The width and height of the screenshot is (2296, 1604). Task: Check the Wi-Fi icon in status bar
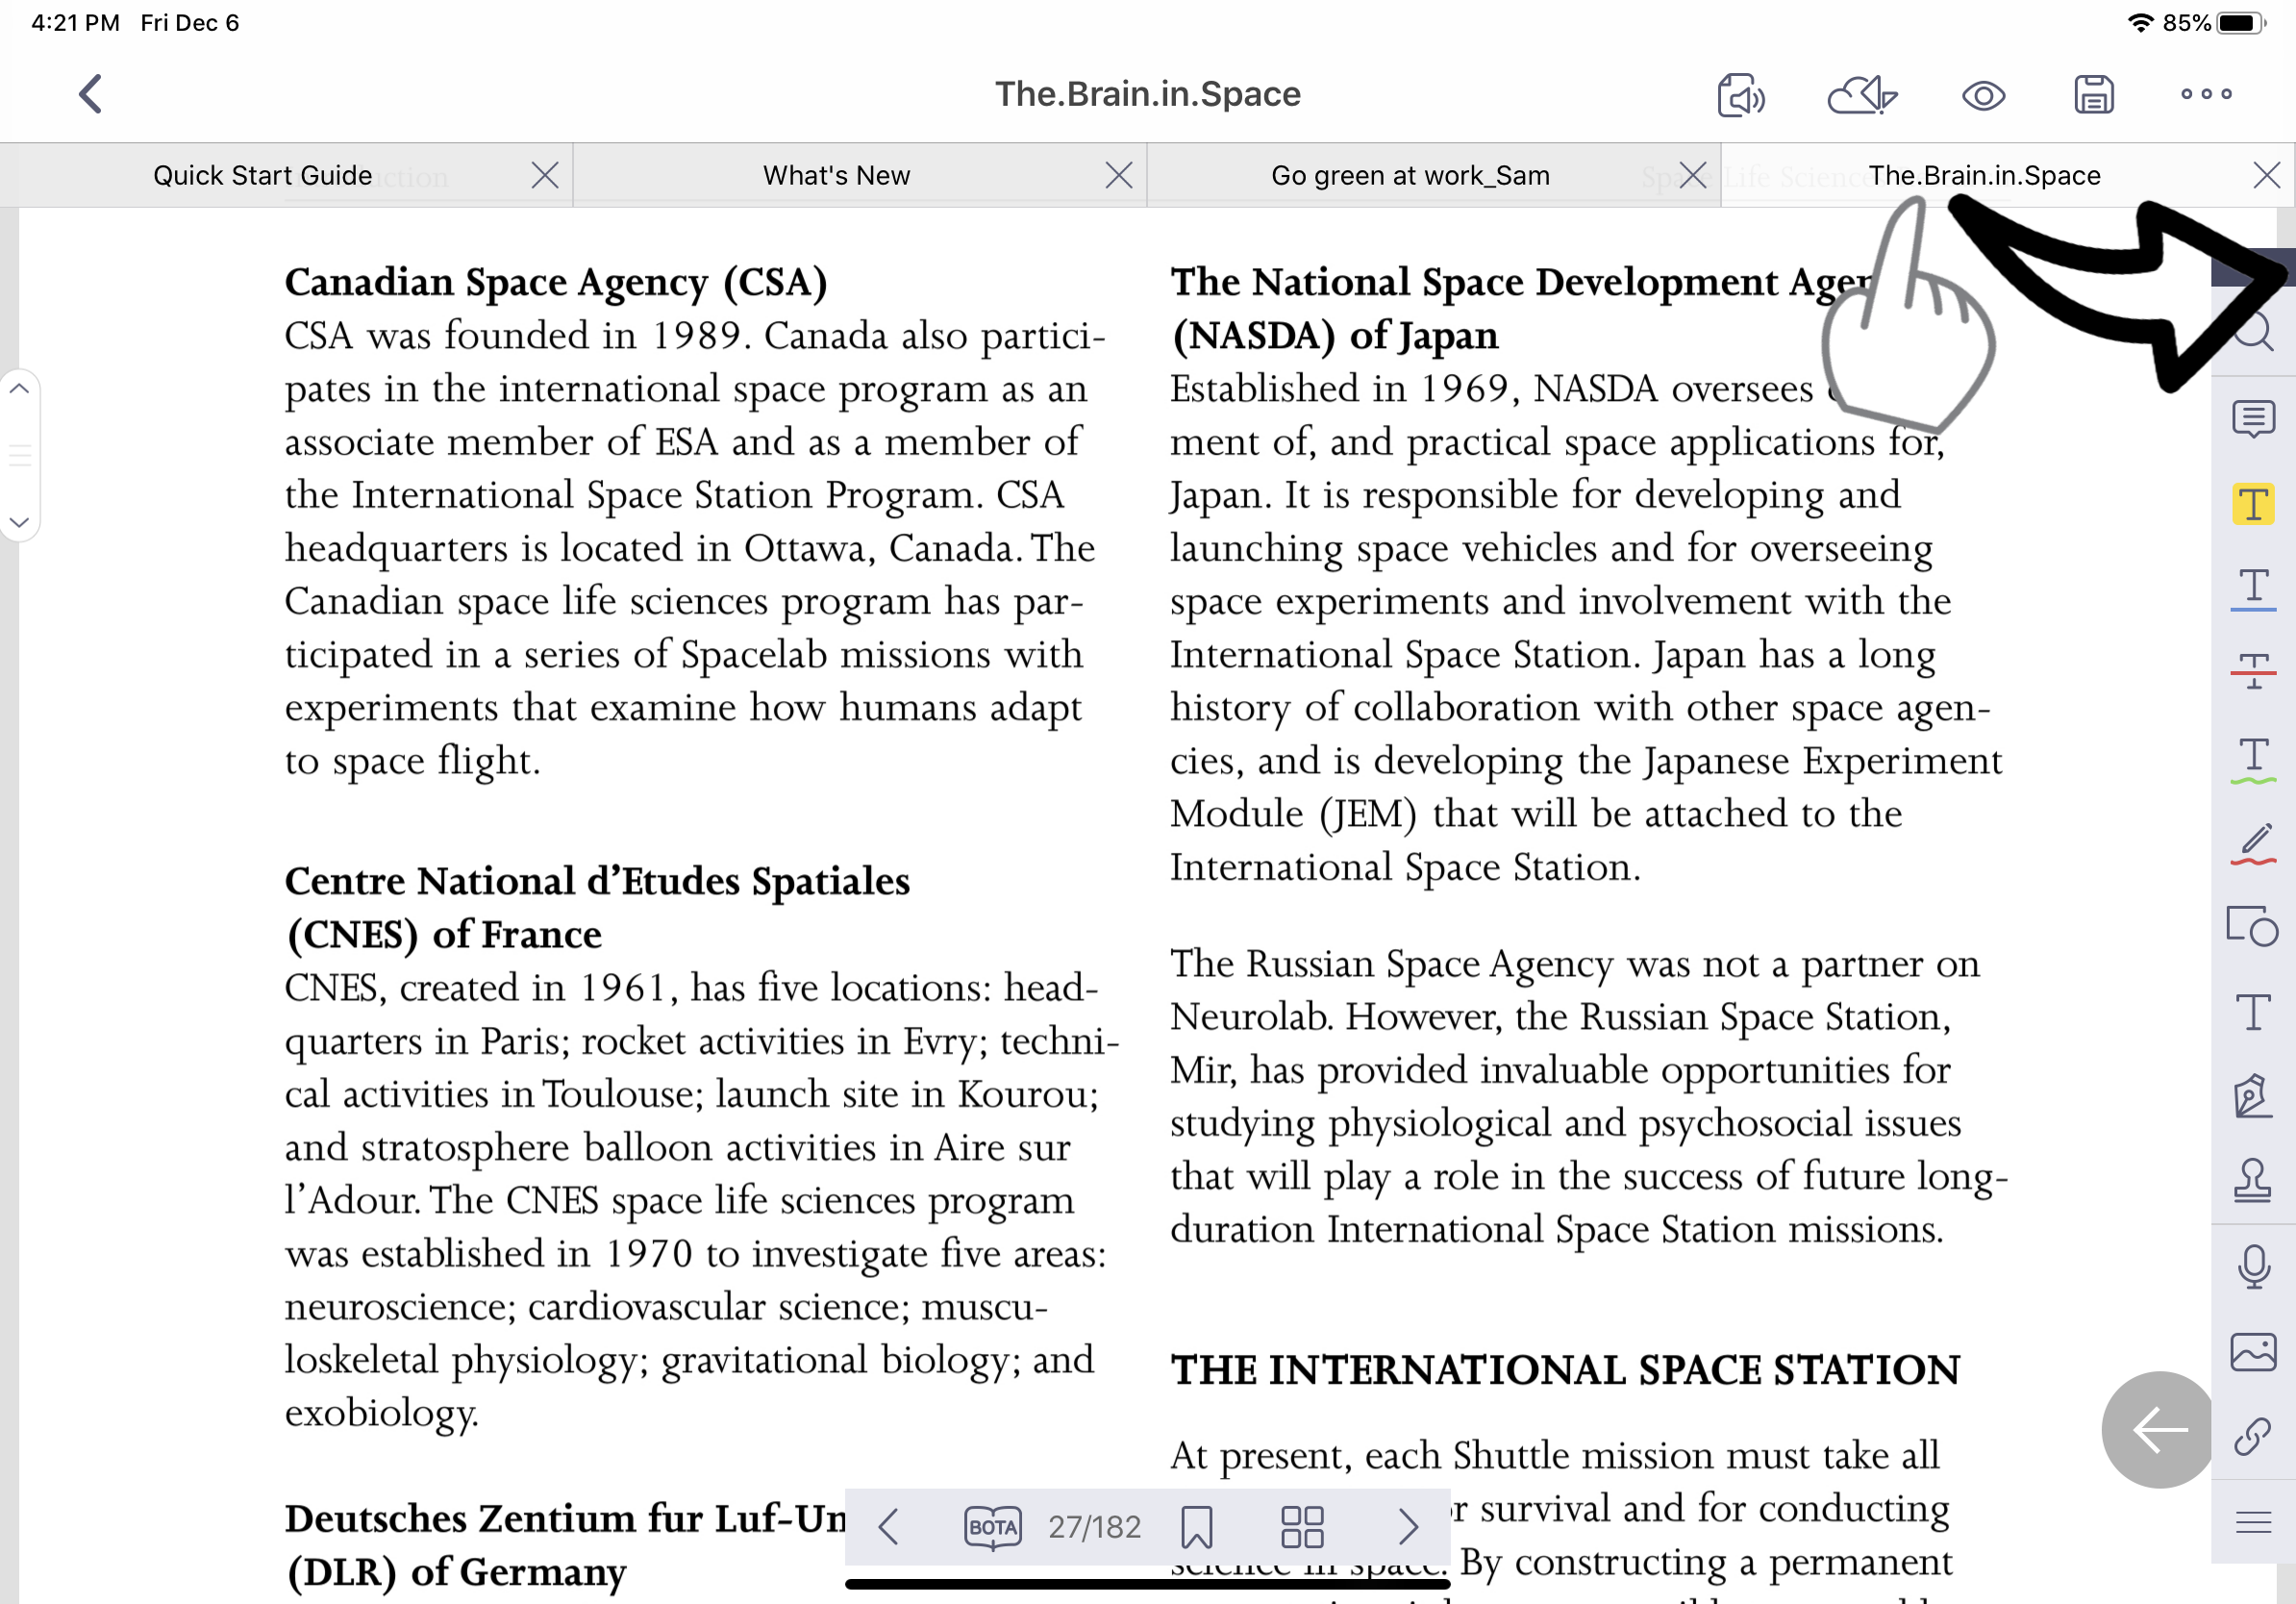point(2140,22)
